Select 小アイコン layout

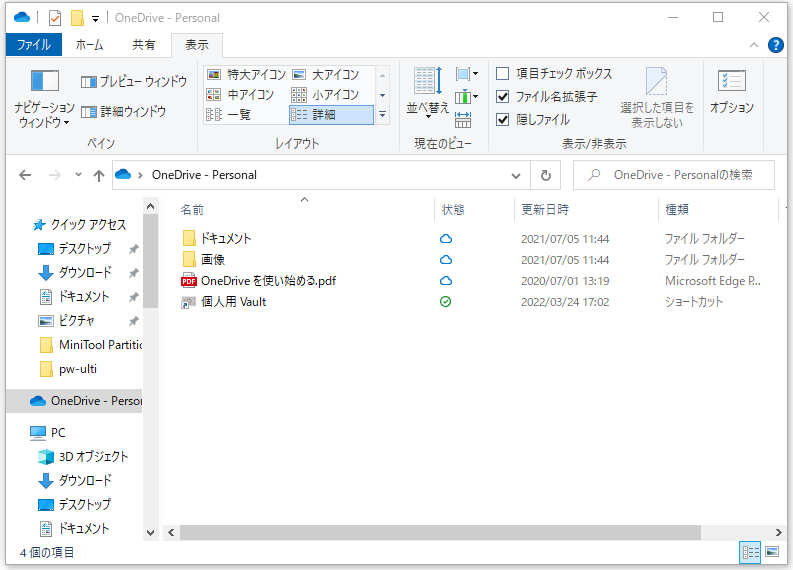[326, 95]
